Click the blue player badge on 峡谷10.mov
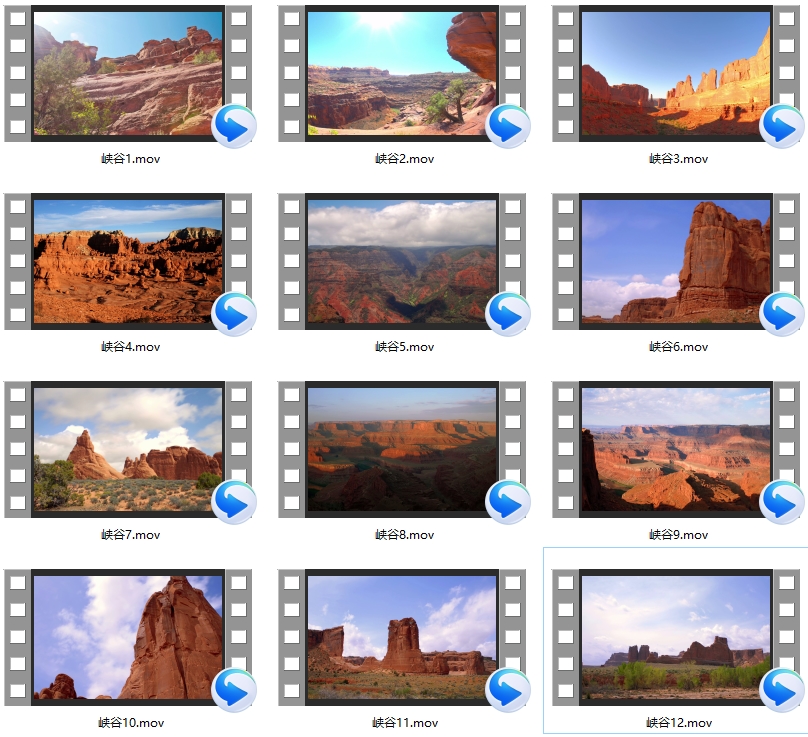 point(234,691)
